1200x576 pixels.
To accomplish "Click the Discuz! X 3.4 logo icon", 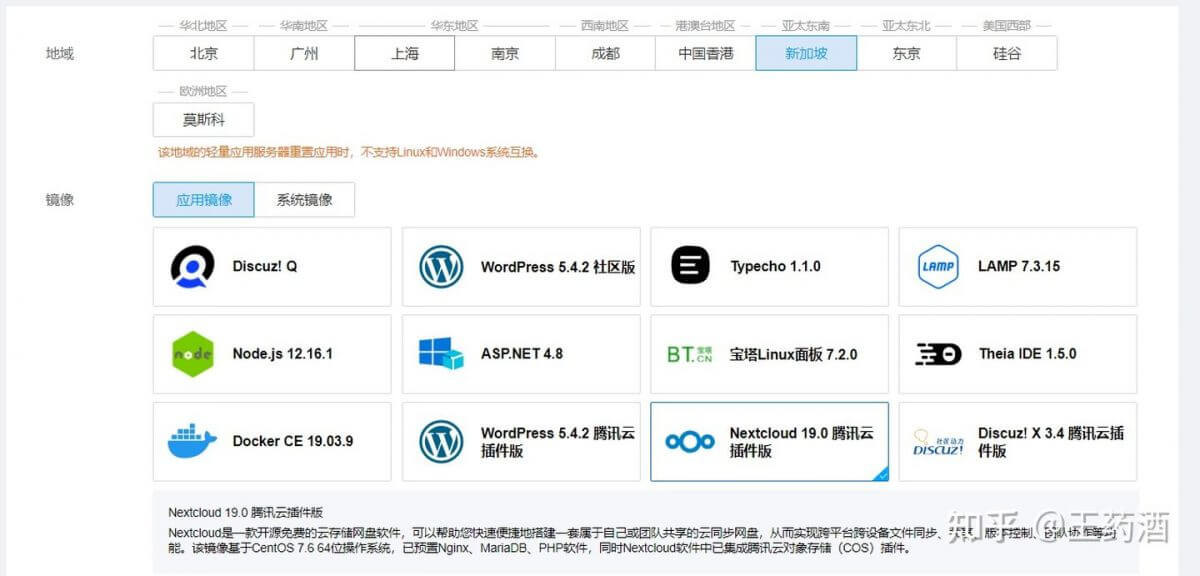I will (938, 442).
